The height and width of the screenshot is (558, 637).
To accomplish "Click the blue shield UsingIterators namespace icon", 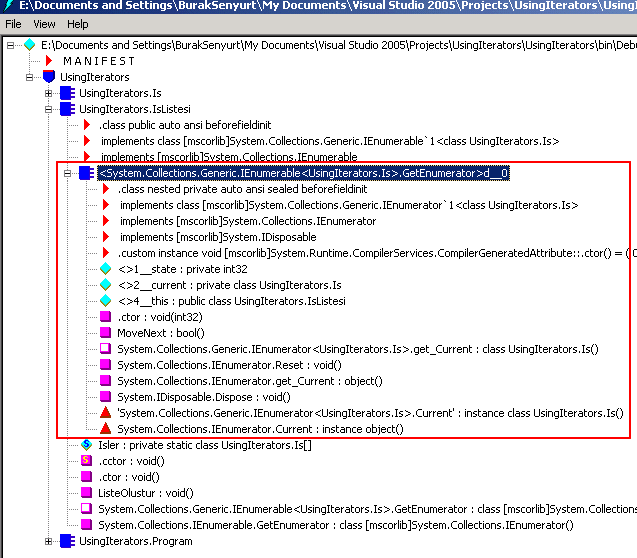I will click(49, 77).
